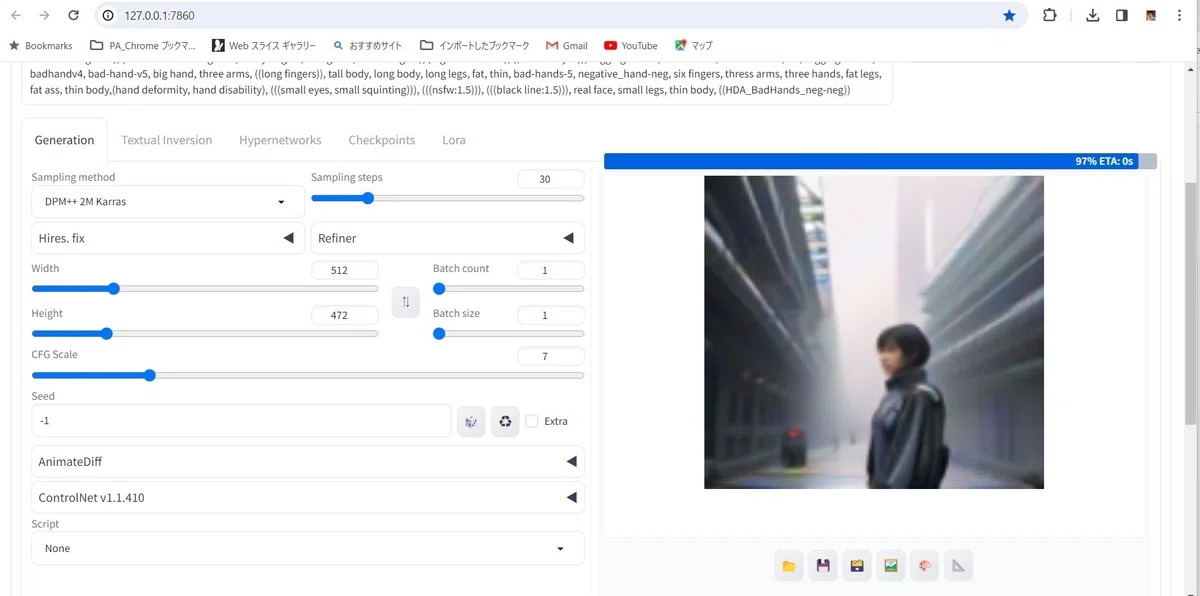Click the Batch count value field

(x=551, y=270)
